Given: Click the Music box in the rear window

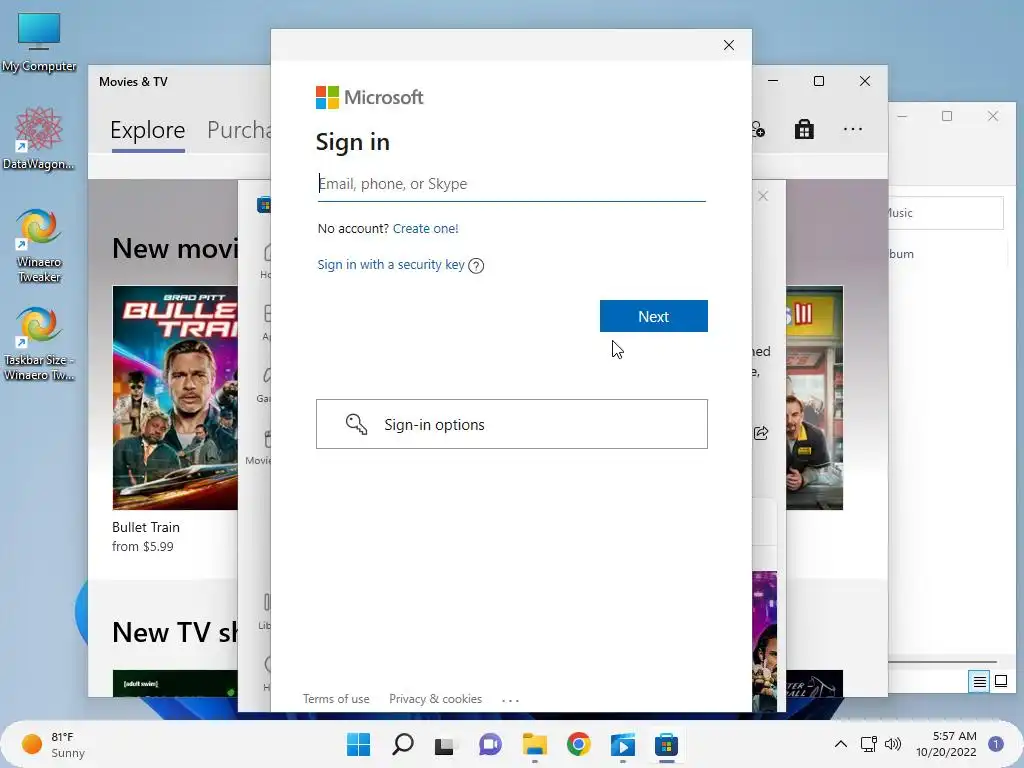Looking at the screenshot, I should [x=946, y=213].
